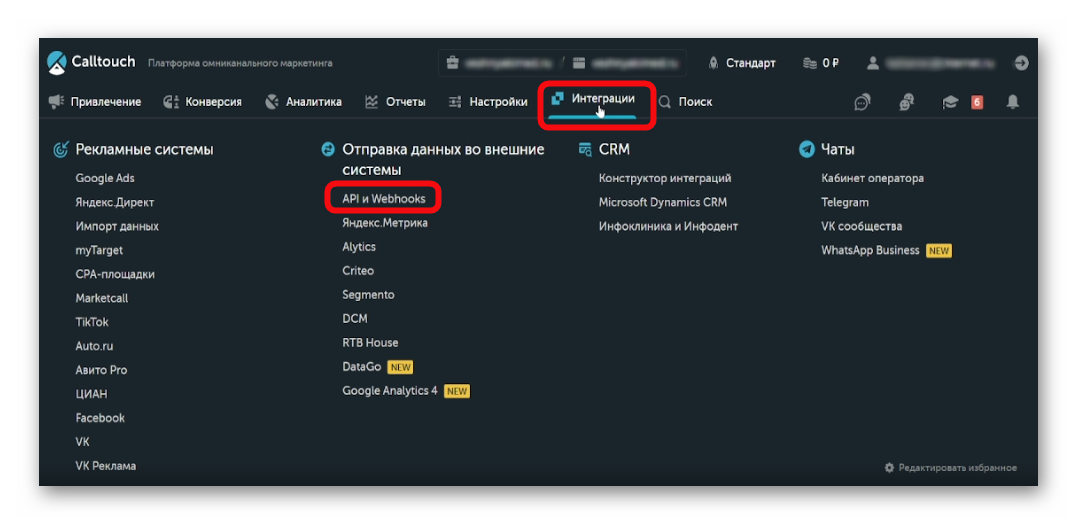
Task: Click the Настройки sliders icon
Action: click(454, 102)
